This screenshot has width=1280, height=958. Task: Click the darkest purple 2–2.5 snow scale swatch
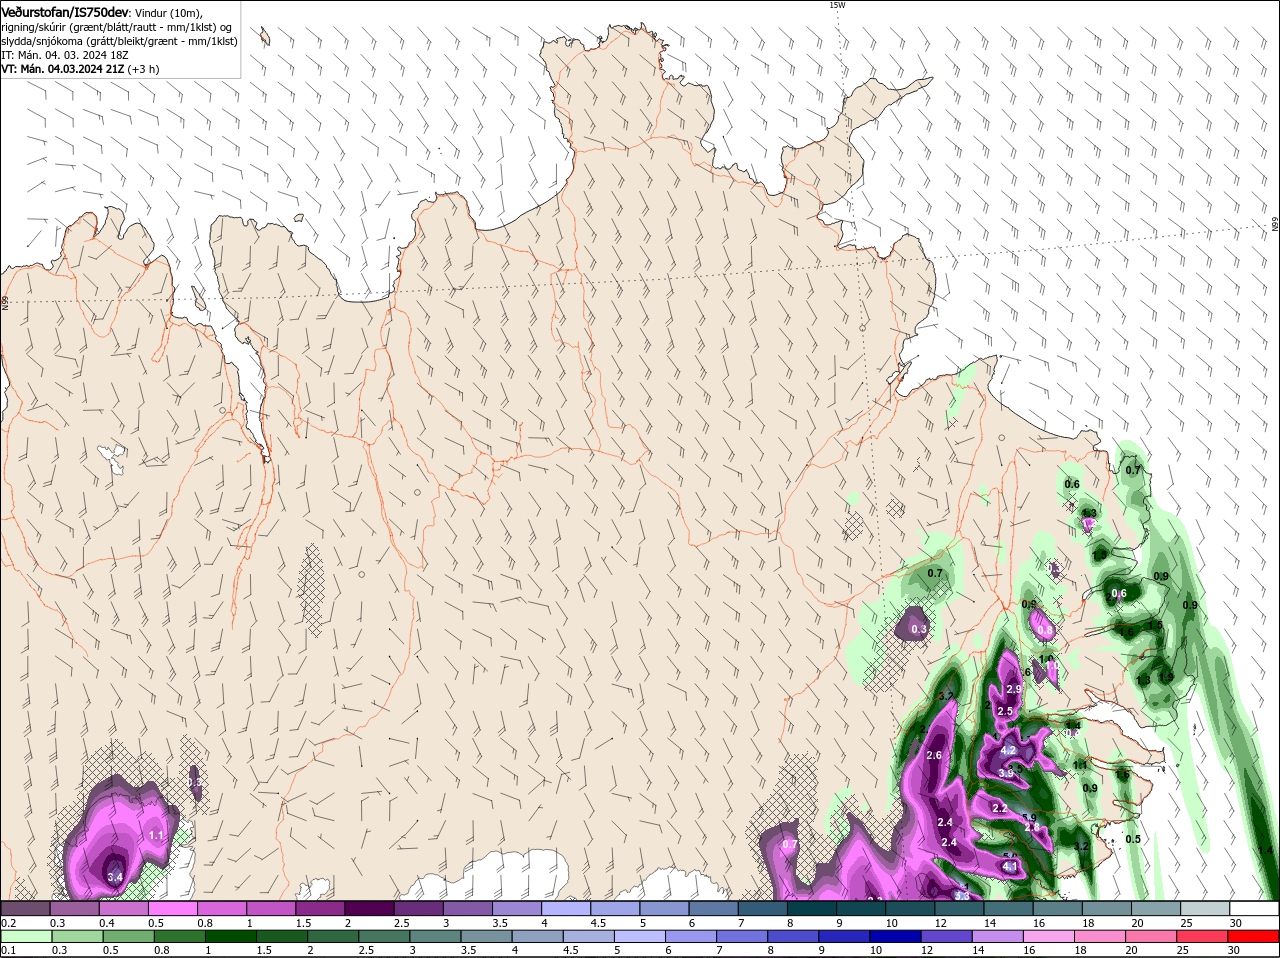click(369, 909)
